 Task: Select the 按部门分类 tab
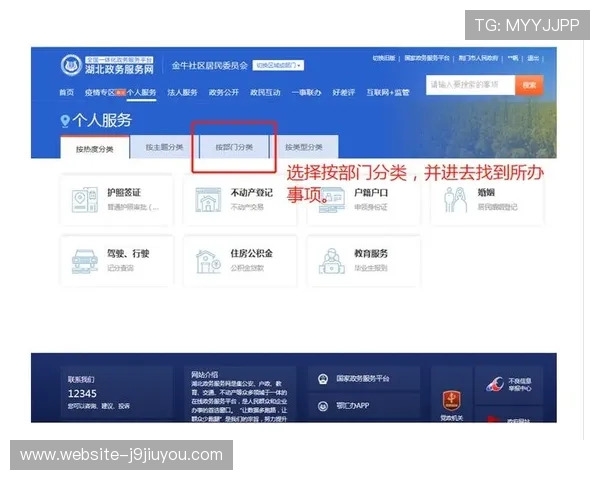[x=234, y=147]
